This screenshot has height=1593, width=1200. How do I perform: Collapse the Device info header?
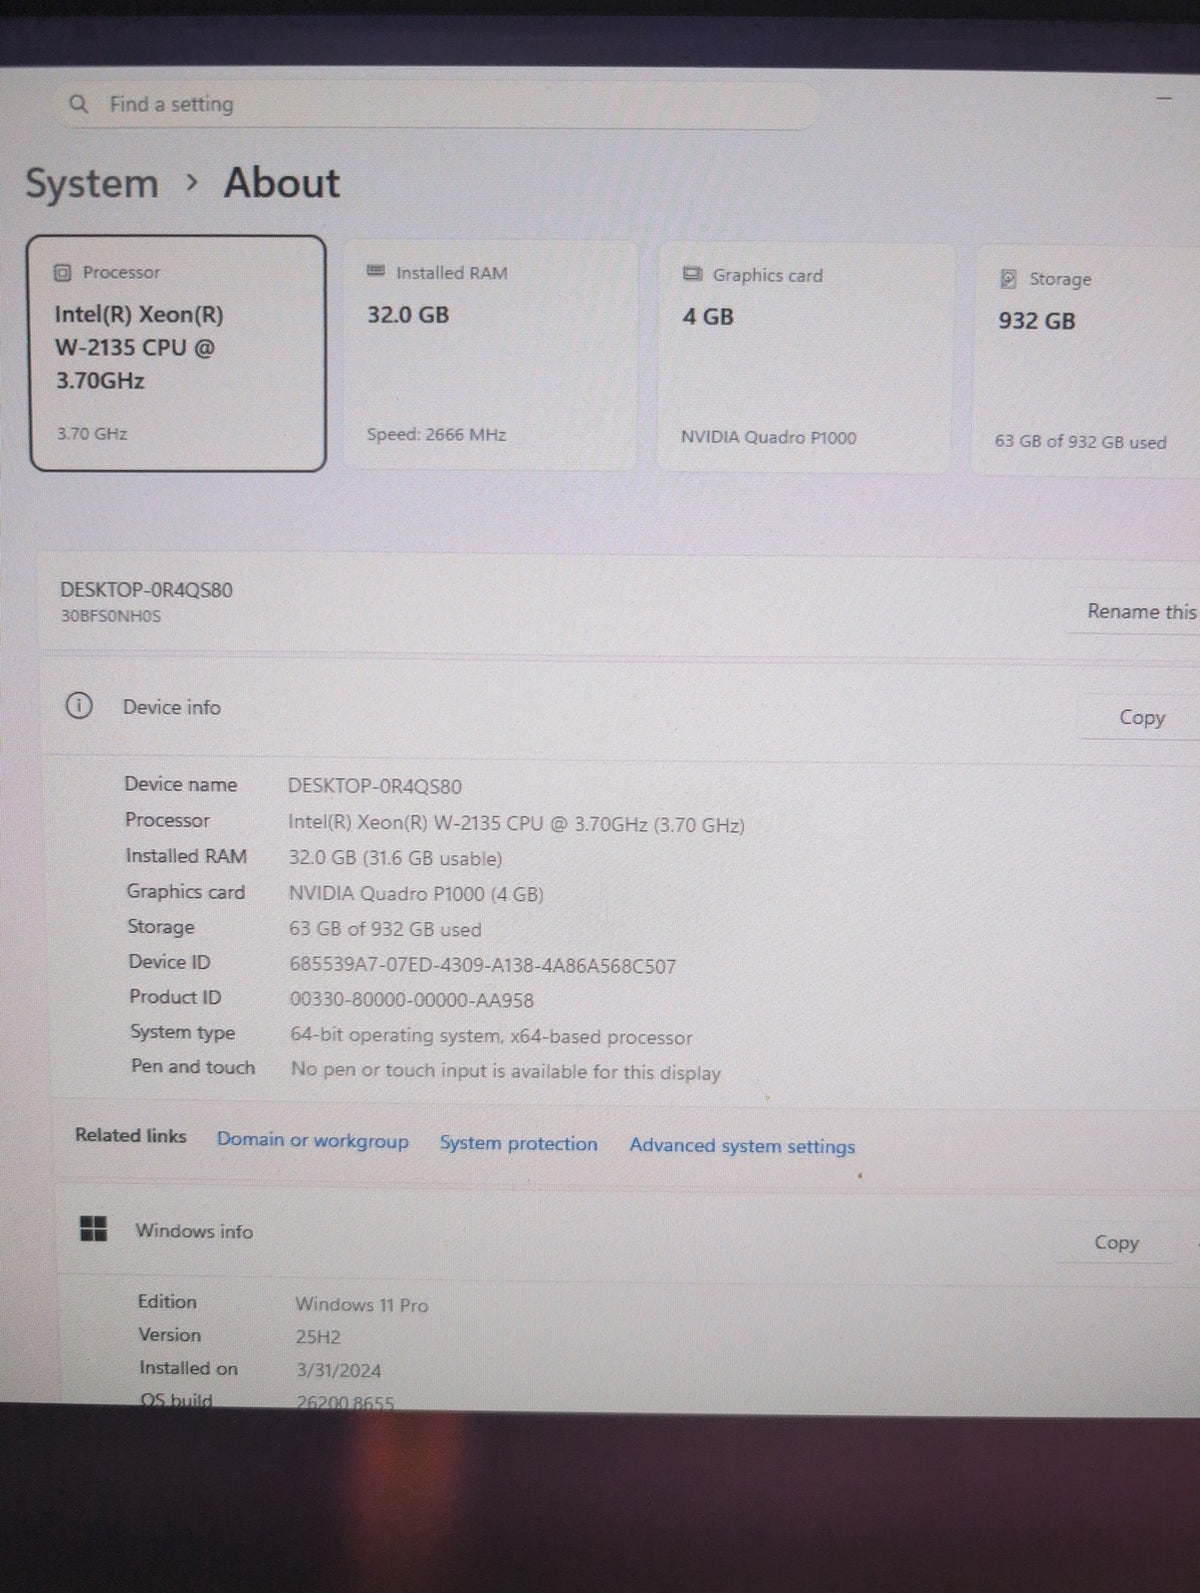(x=620, y=709)
